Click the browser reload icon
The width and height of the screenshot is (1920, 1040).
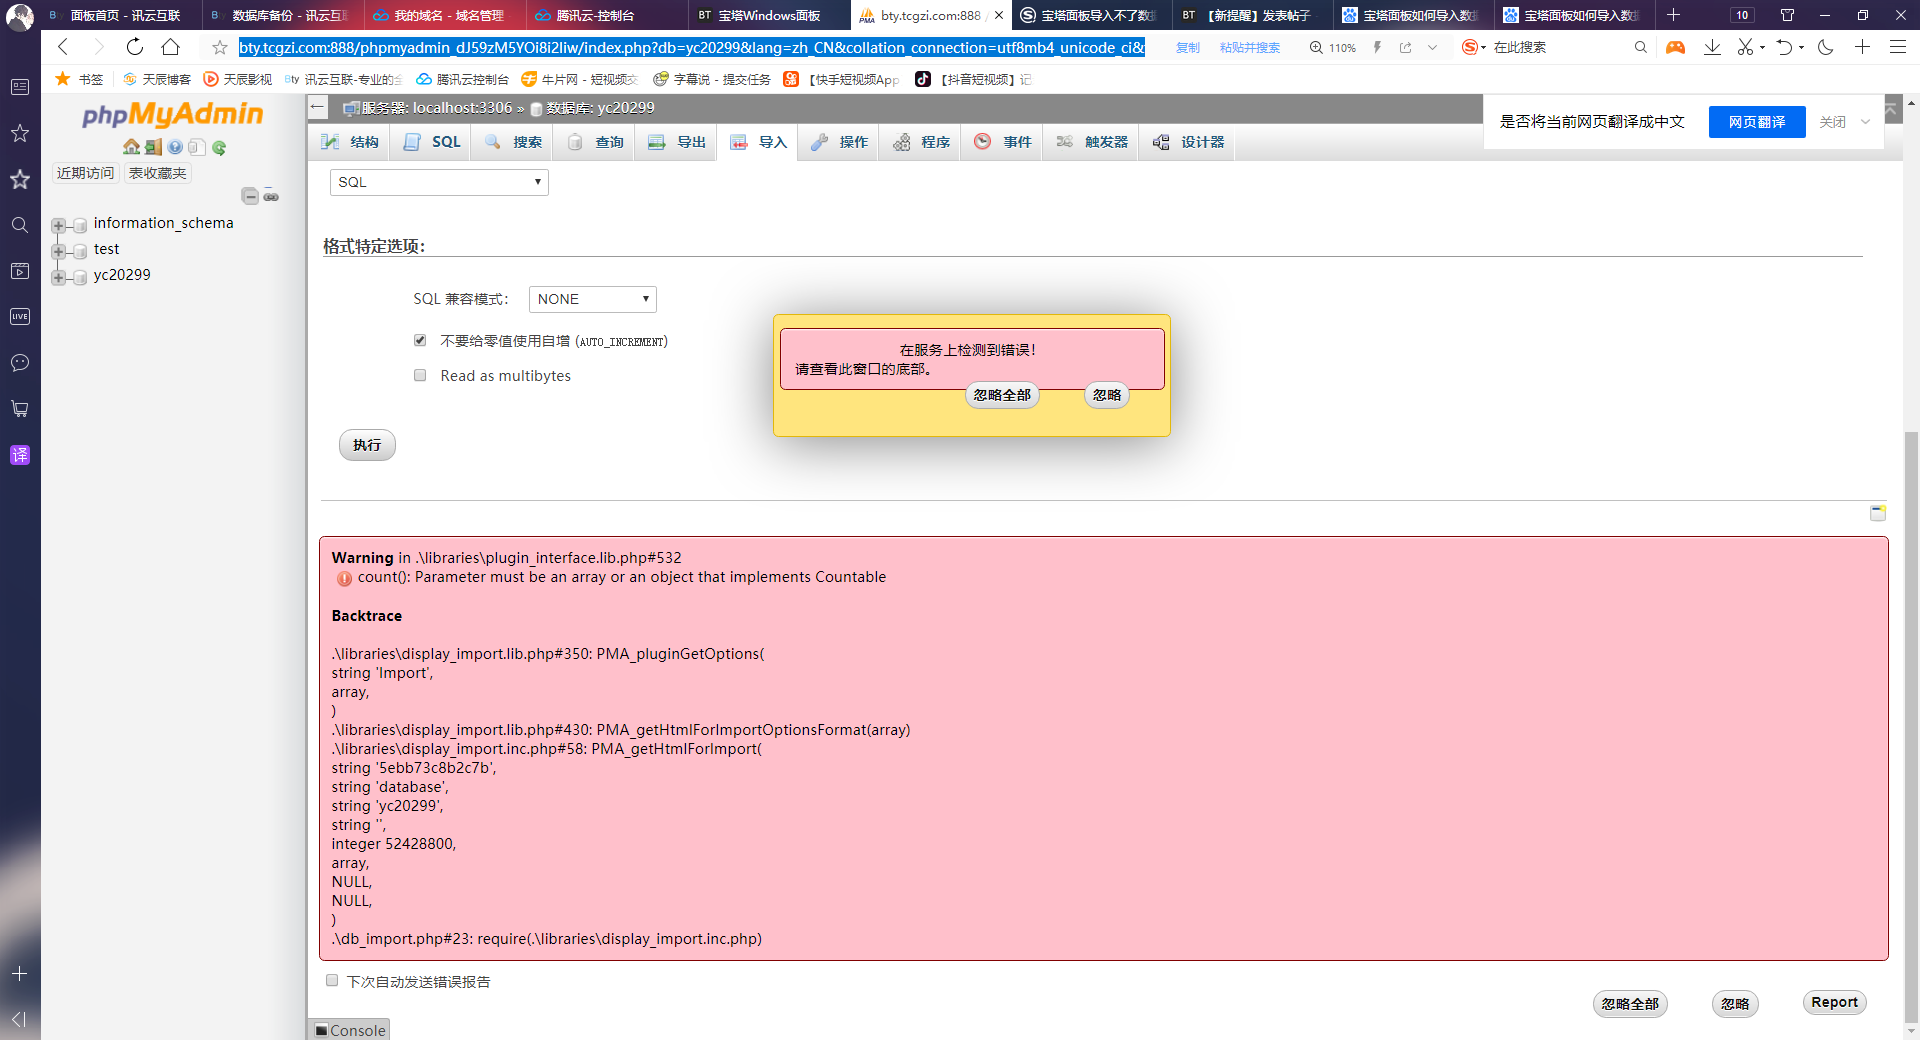(134, 47)
